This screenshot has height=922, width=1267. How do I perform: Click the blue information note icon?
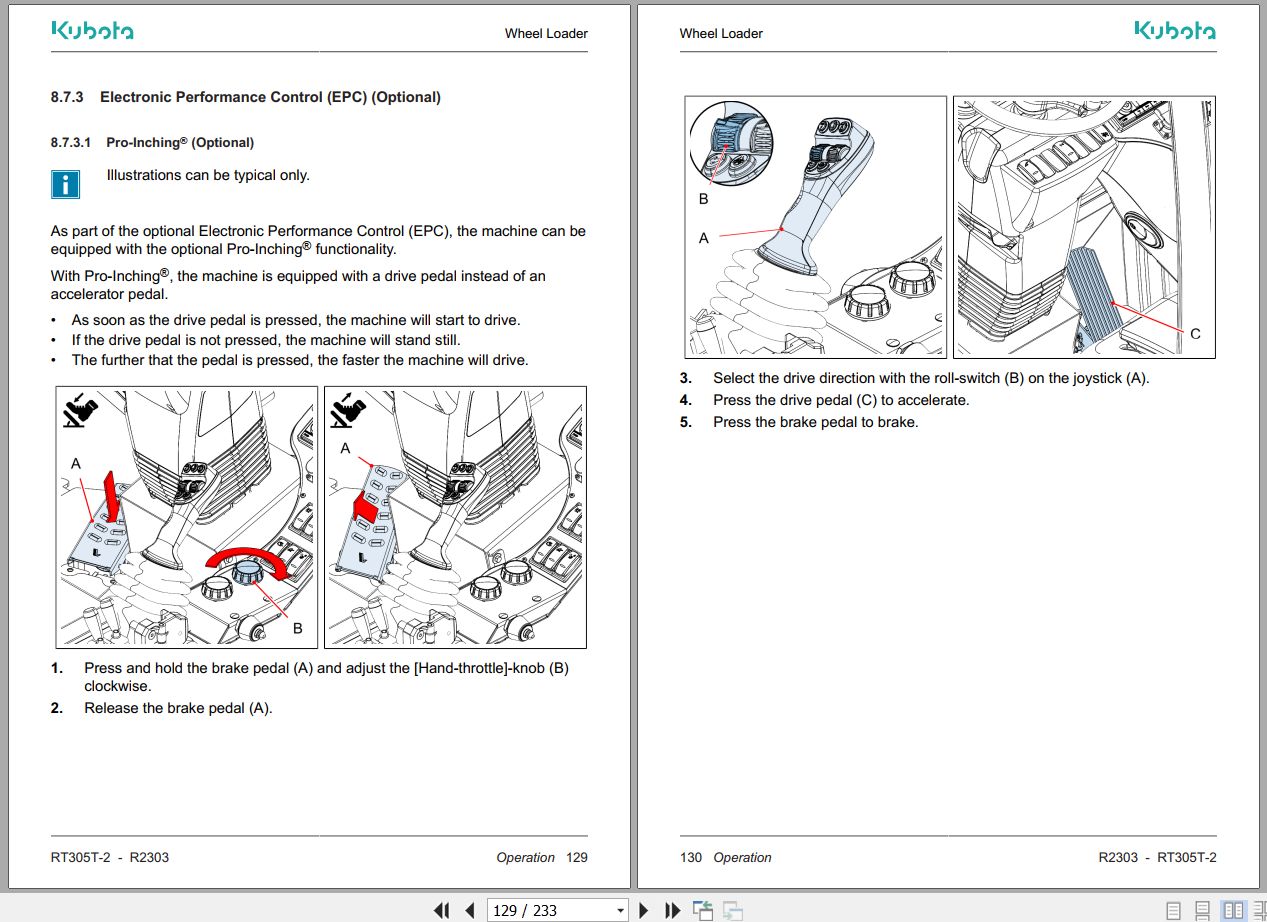point(65,184)
